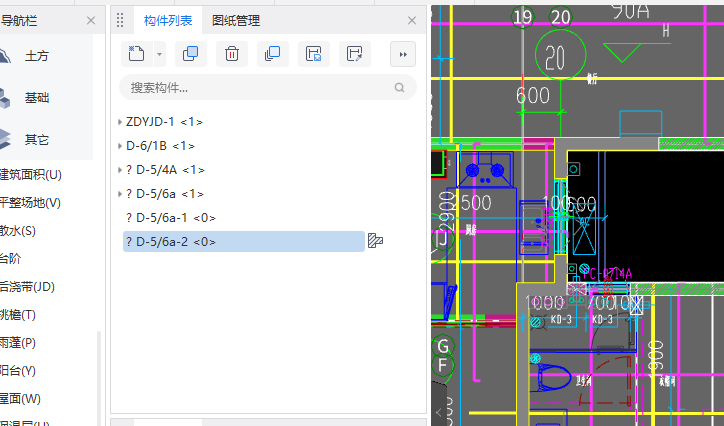The height and width of the screenshot is (426, 724).
Task: Switch to the 图纸管理 tab
Action: [x=236, y=21]
